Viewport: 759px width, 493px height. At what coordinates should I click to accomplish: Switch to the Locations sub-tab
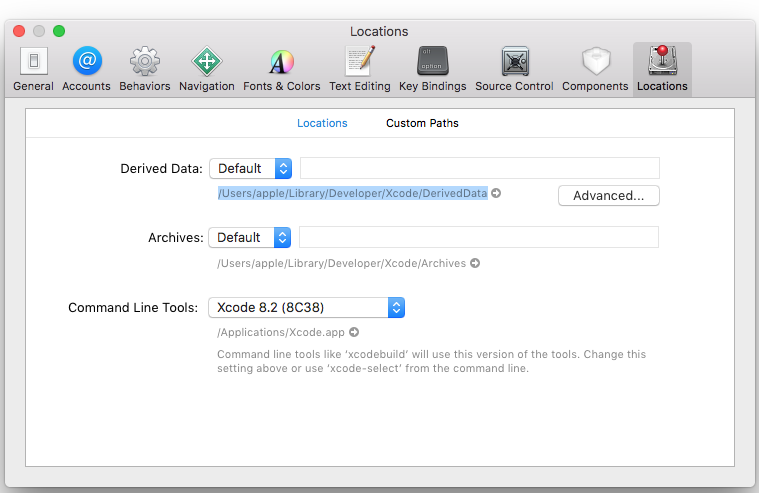(322, 123)
